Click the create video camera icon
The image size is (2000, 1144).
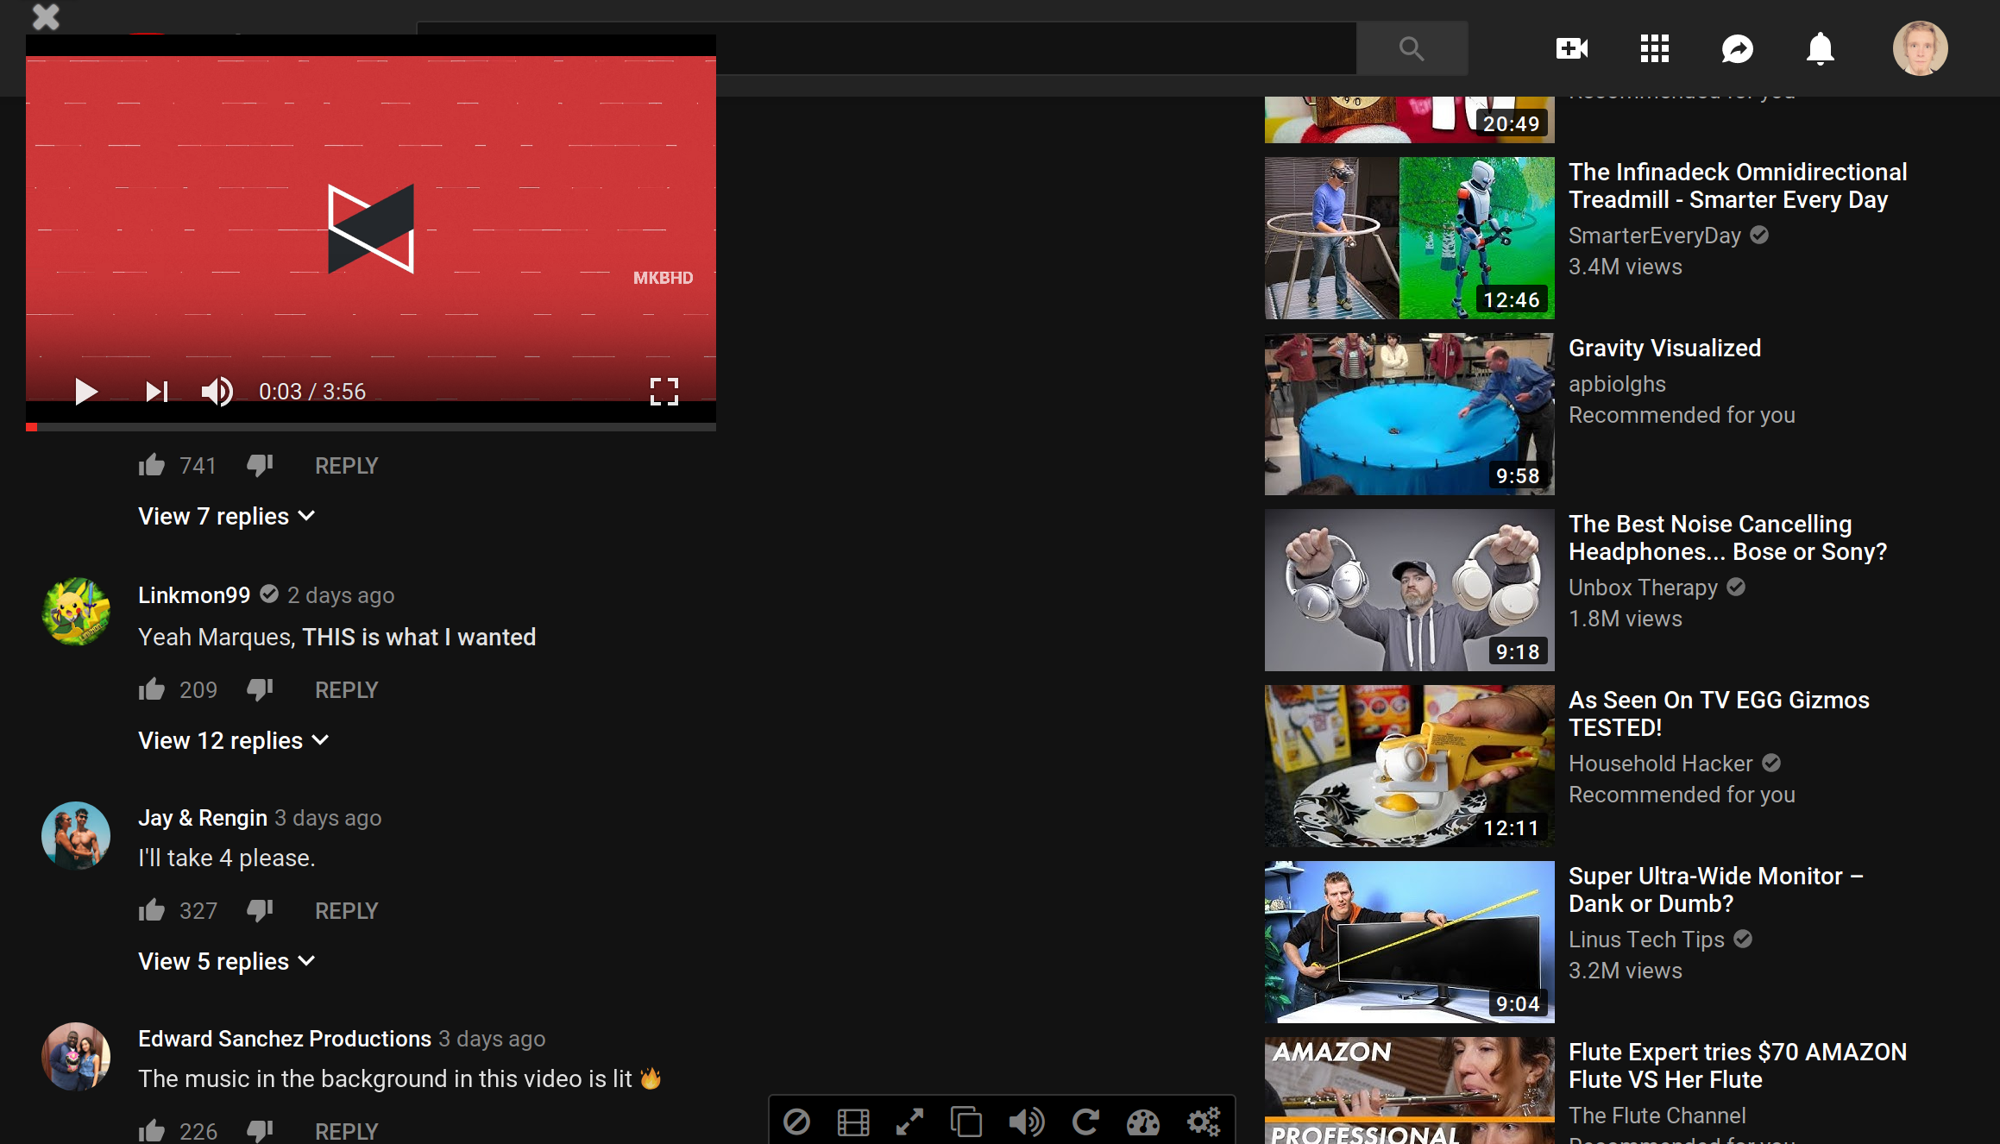1573,48
